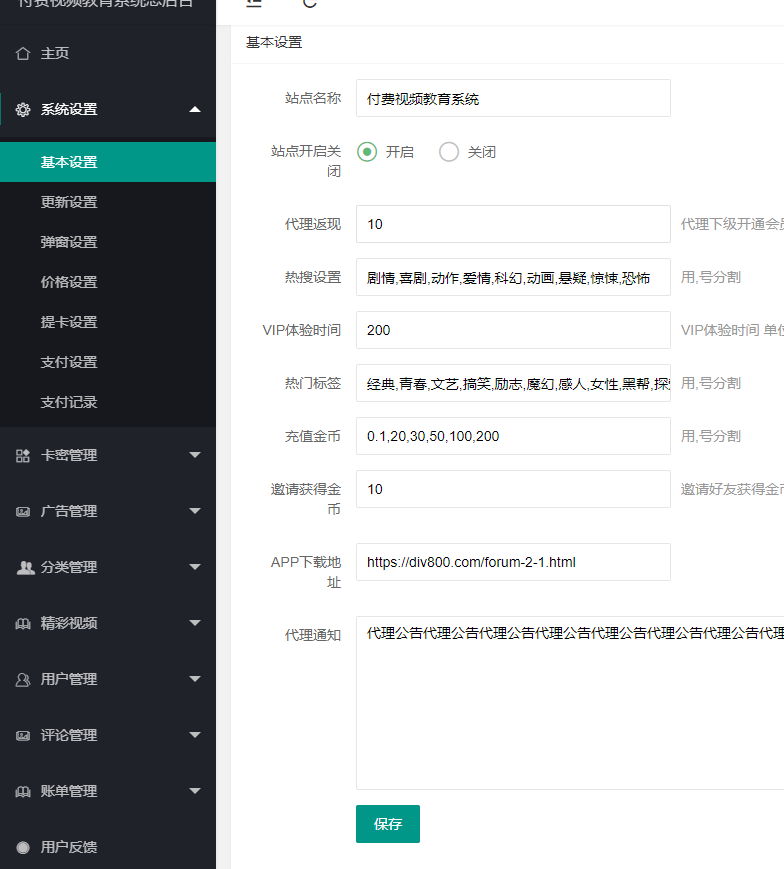Select the 开启 radio button
The height and width of the screenshot is (869, 784).
click(x=367, y=152)
